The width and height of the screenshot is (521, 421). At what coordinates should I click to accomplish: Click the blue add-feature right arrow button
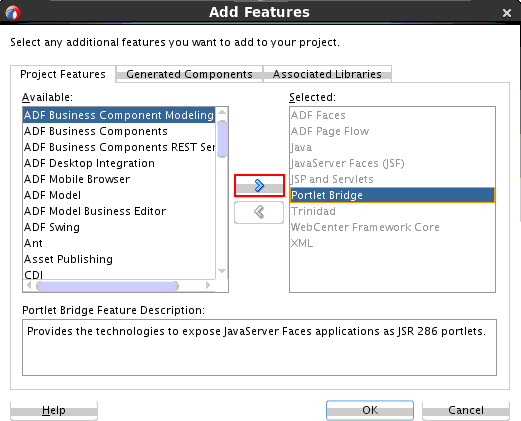tap(259, 185)
